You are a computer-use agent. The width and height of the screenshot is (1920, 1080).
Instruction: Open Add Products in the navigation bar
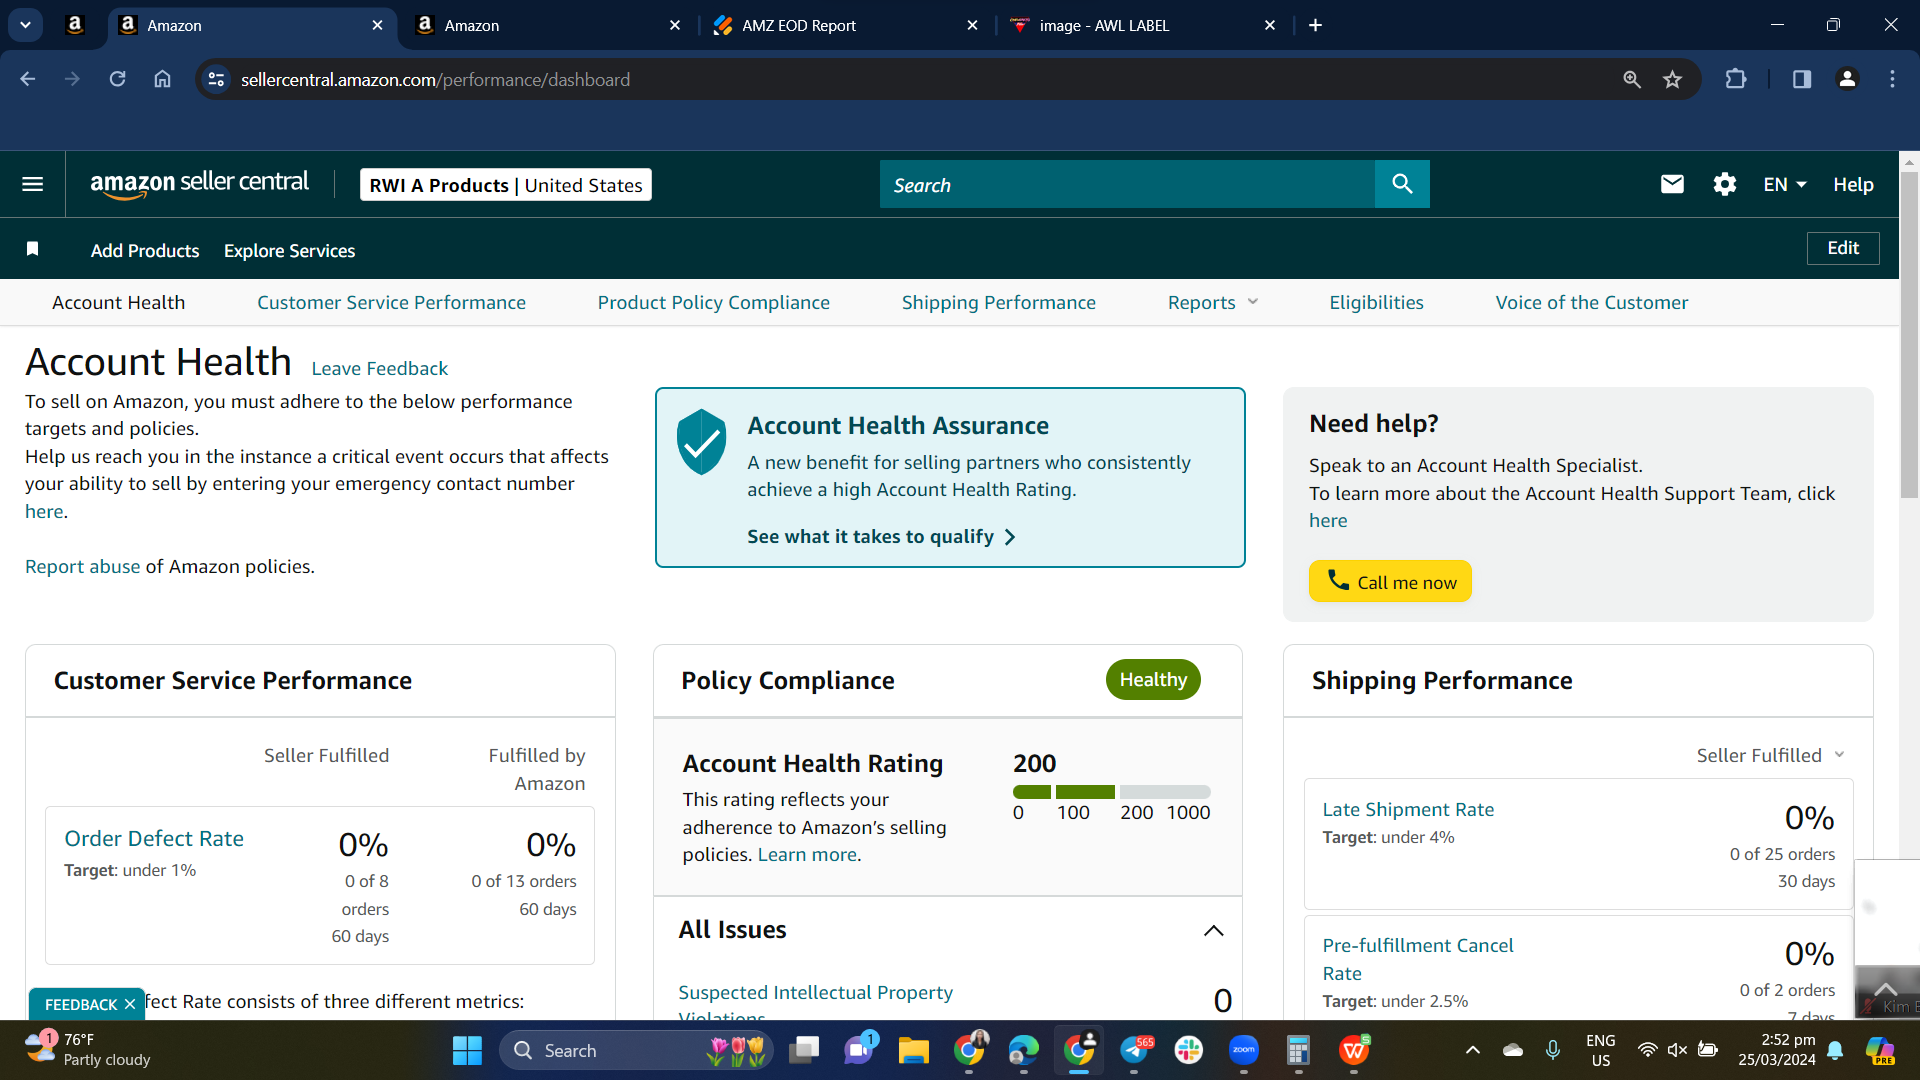145,250
